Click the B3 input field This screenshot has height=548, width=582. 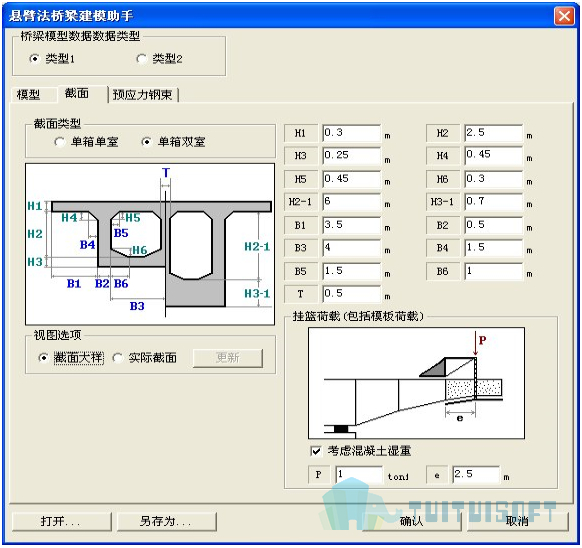(x=352, y=248)
